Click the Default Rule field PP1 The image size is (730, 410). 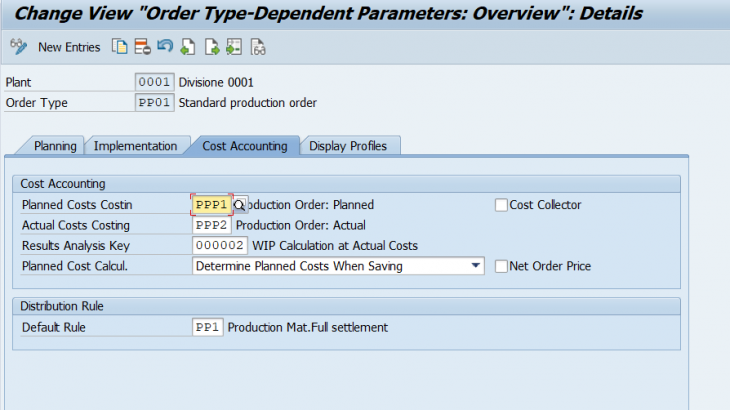coord(208,327)
